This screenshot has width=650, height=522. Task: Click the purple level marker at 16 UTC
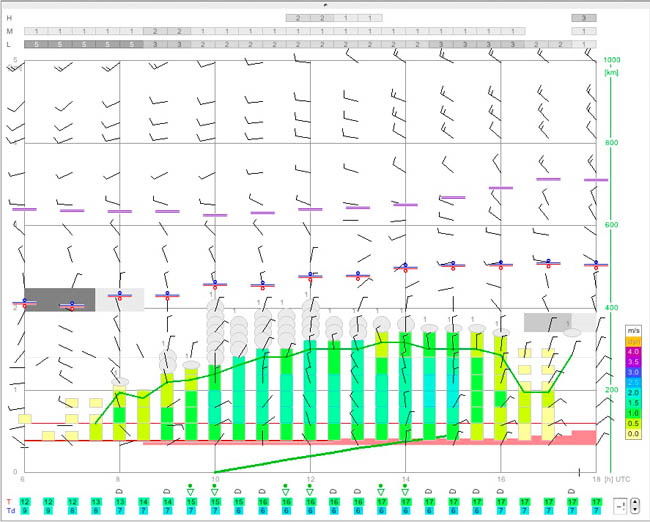tap(501, 188)
